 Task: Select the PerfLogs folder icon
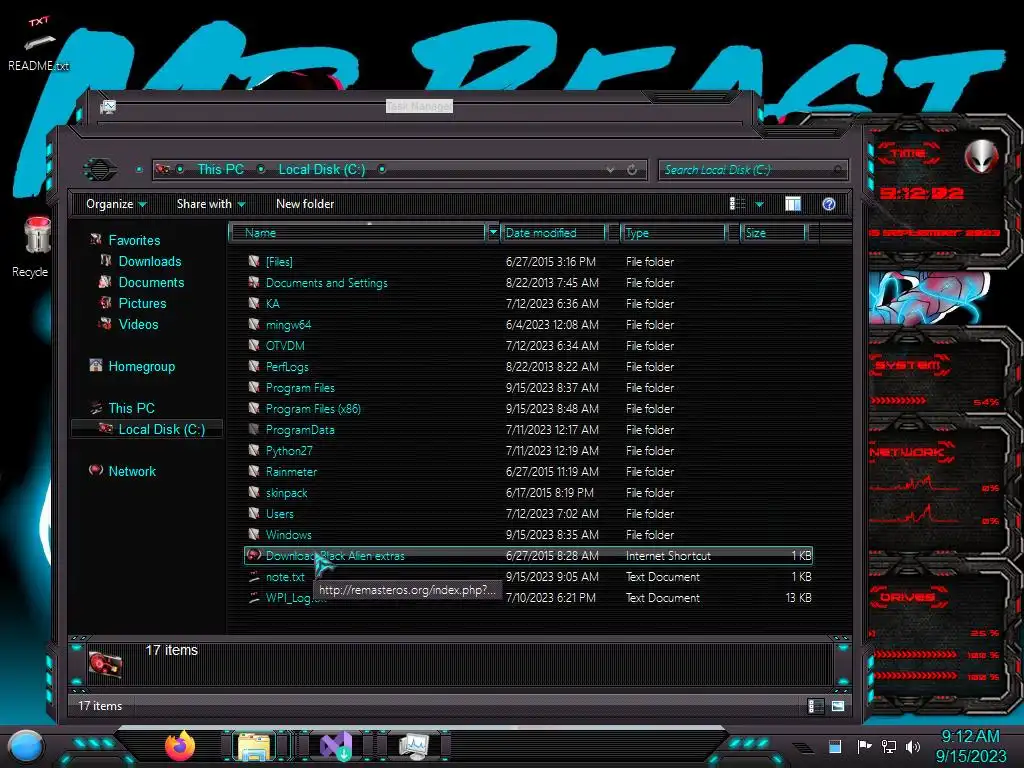(254, 366)
